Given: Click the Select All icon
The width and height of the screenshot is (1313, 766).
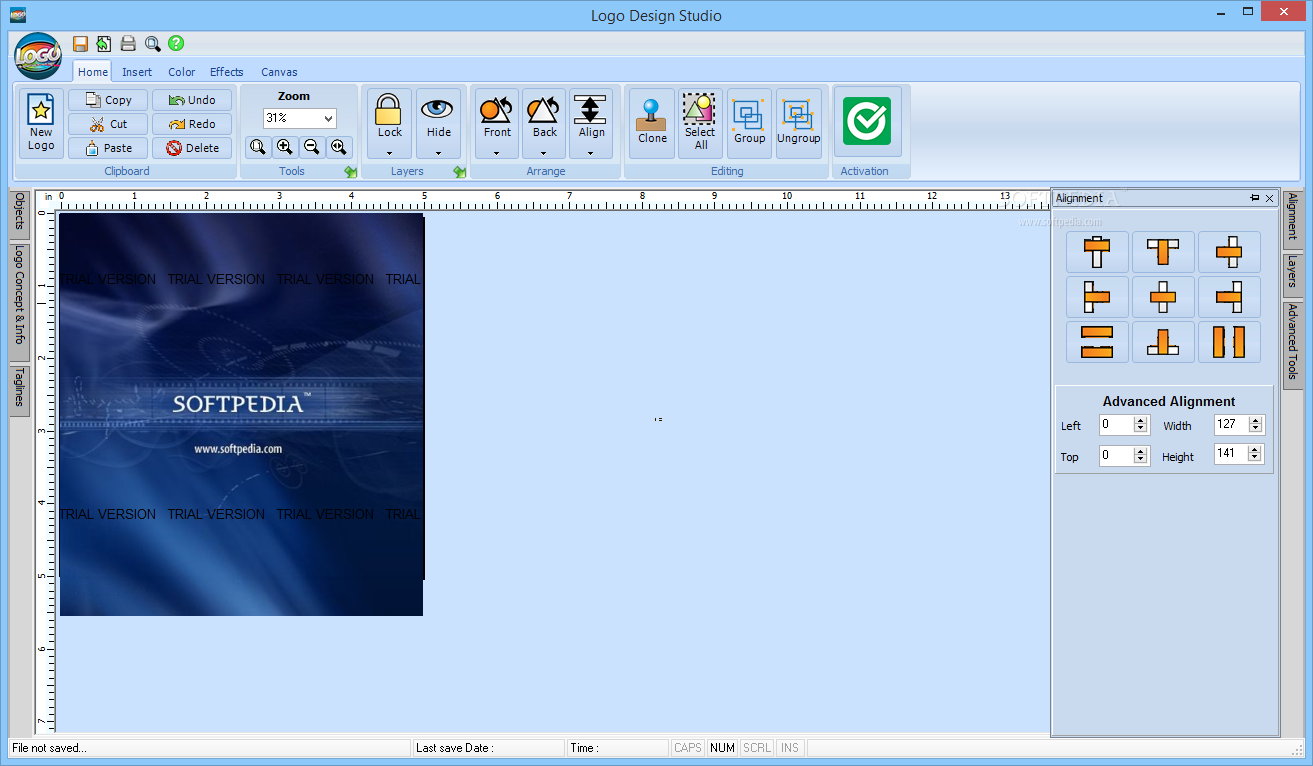Looking at the screenshot, I should click(700, 123).
